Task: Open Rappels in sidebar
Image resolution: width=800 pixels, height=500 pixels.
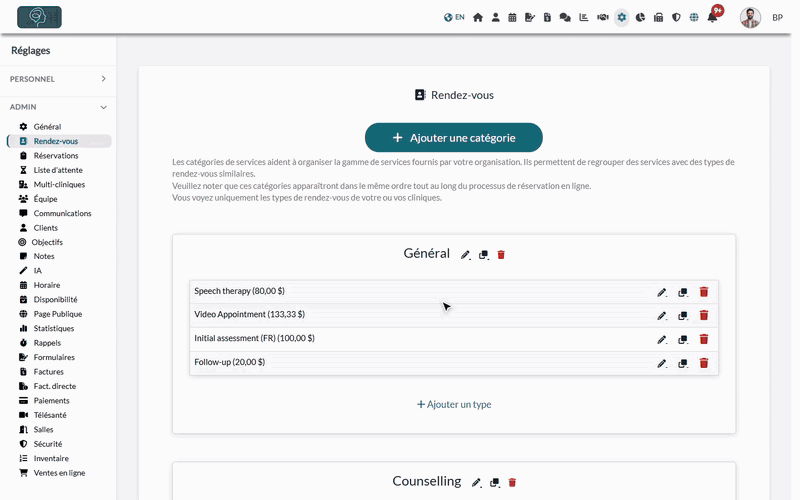Action: (47, 343)
